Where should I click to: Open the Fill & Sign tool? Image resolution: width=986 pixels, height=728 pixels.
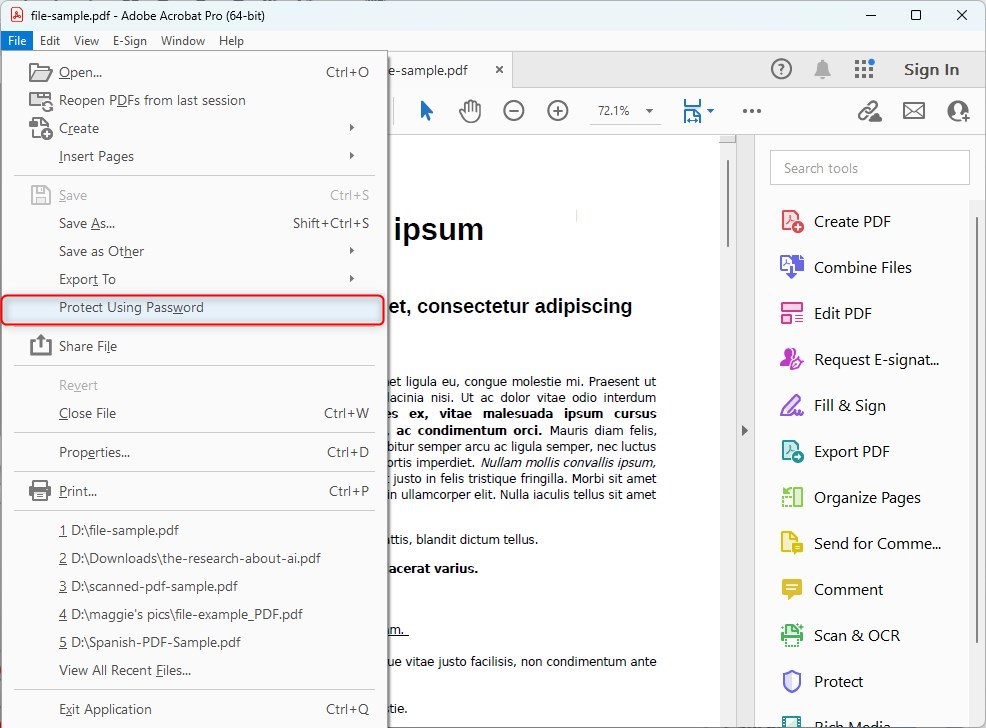tap(849, 405)
